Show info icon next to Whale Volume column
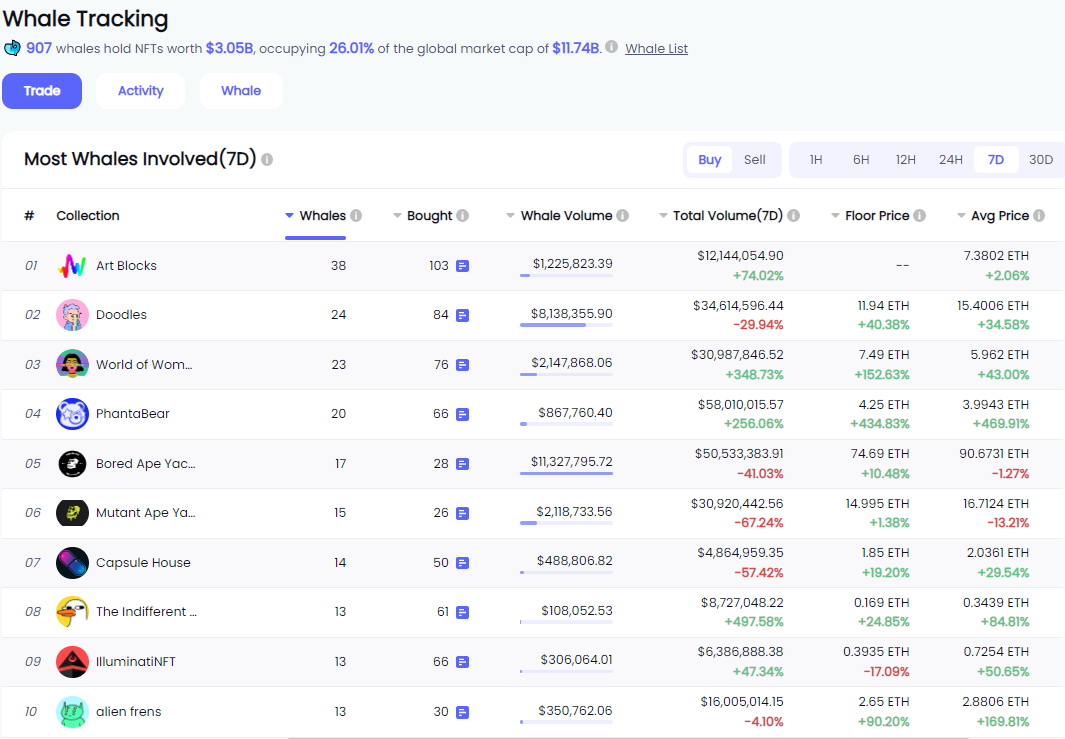The width and height of the screenshot is (1065, 739). tap(622, 215)
